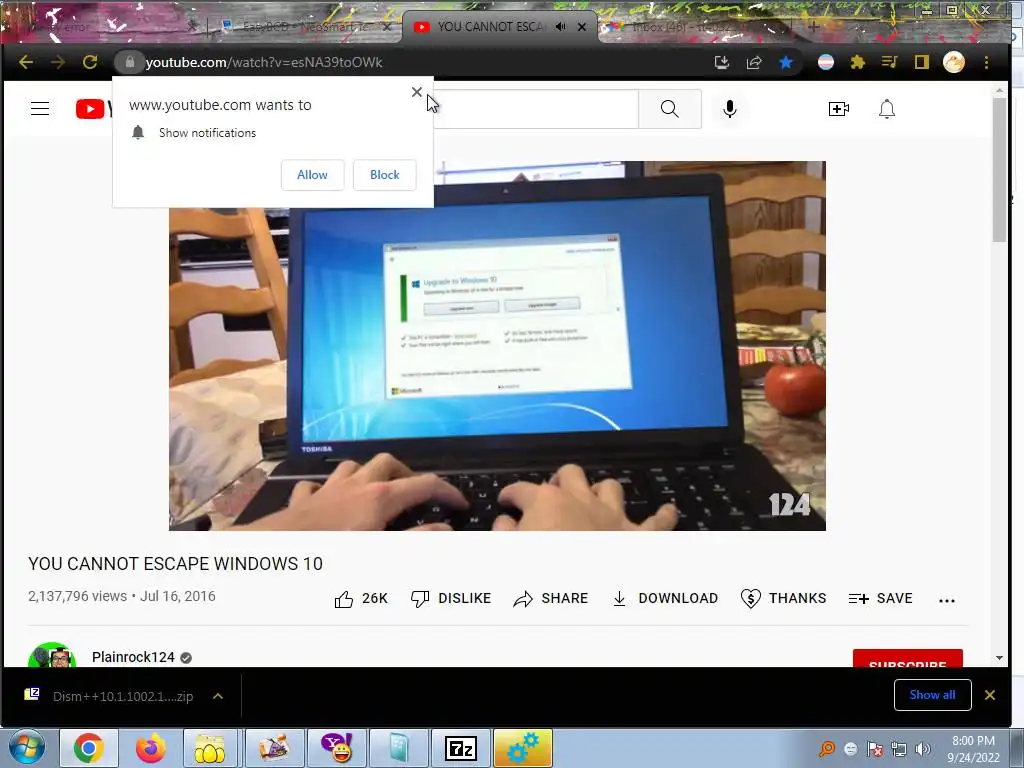Open YouTube notifications bell
Image resolution: width=1024 pixels, height=768 pixels.
point(886,108)
